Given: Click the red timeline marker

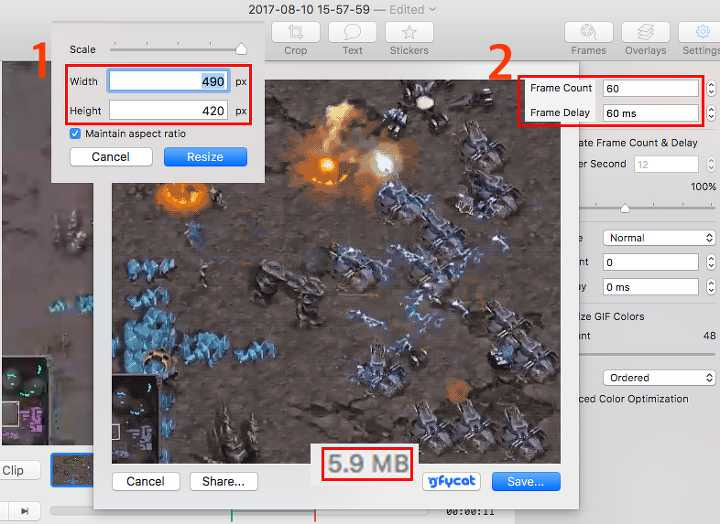Looking at the screenshot, I should (315, 516).
